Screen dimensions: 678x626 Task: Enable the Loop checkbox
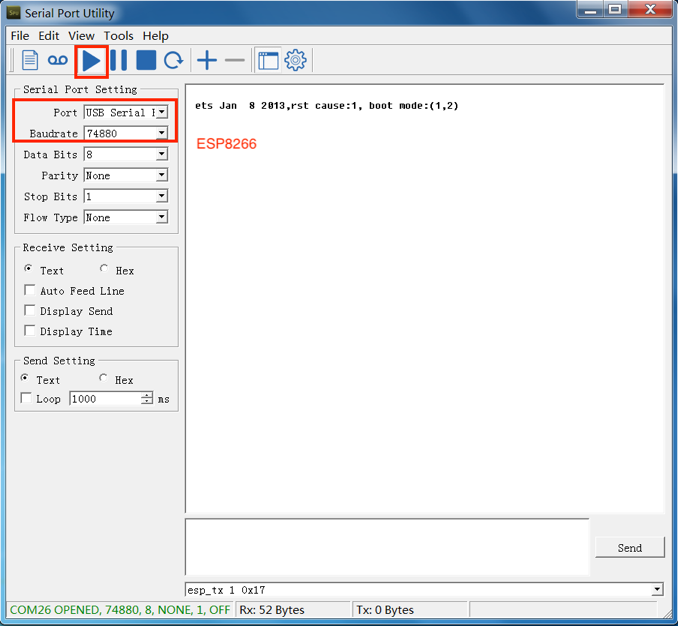tap(27, 399)
